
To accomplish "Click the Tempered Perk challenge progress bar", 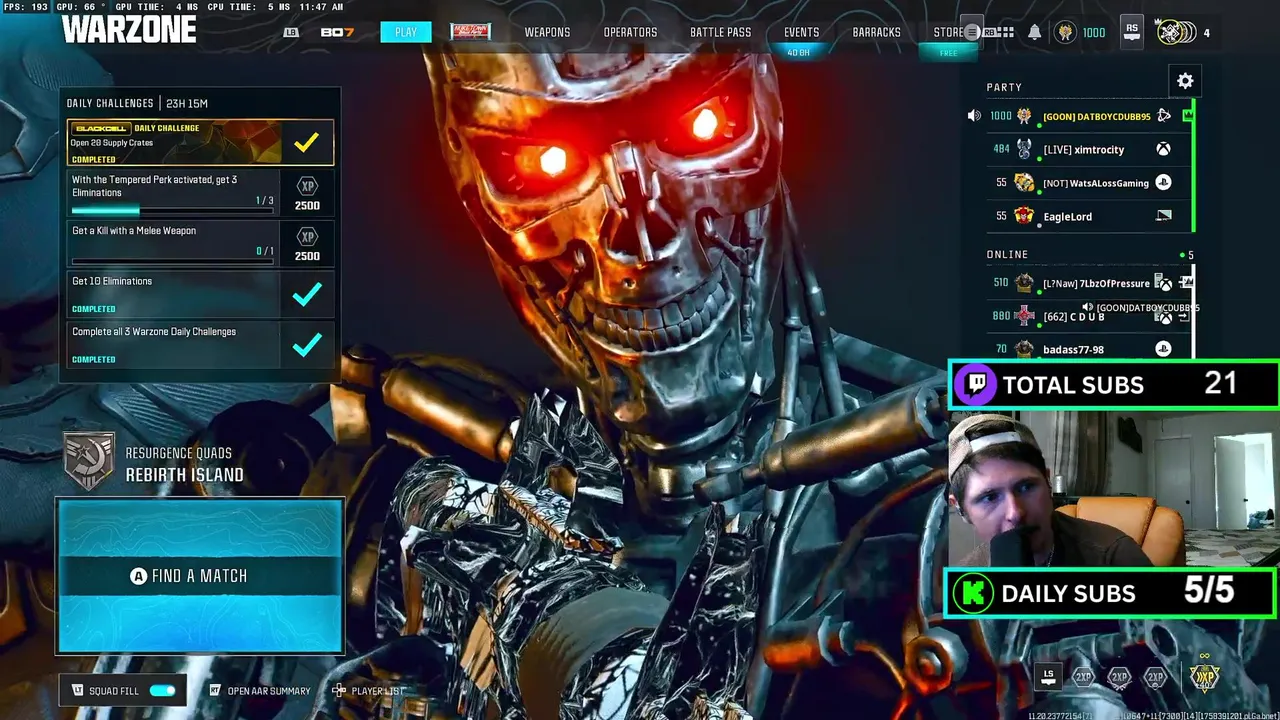I will click(172, 210).
